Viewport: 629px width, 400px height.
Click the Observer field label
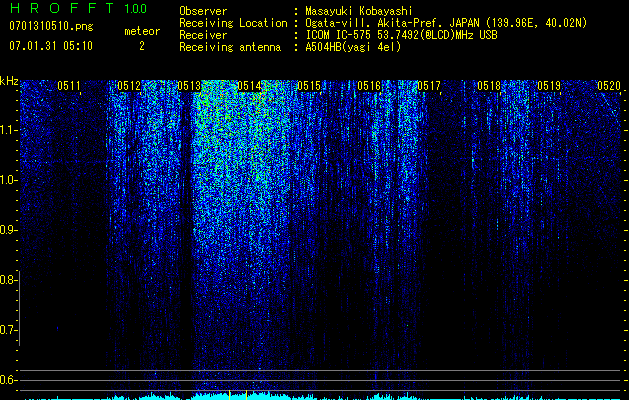203,11
